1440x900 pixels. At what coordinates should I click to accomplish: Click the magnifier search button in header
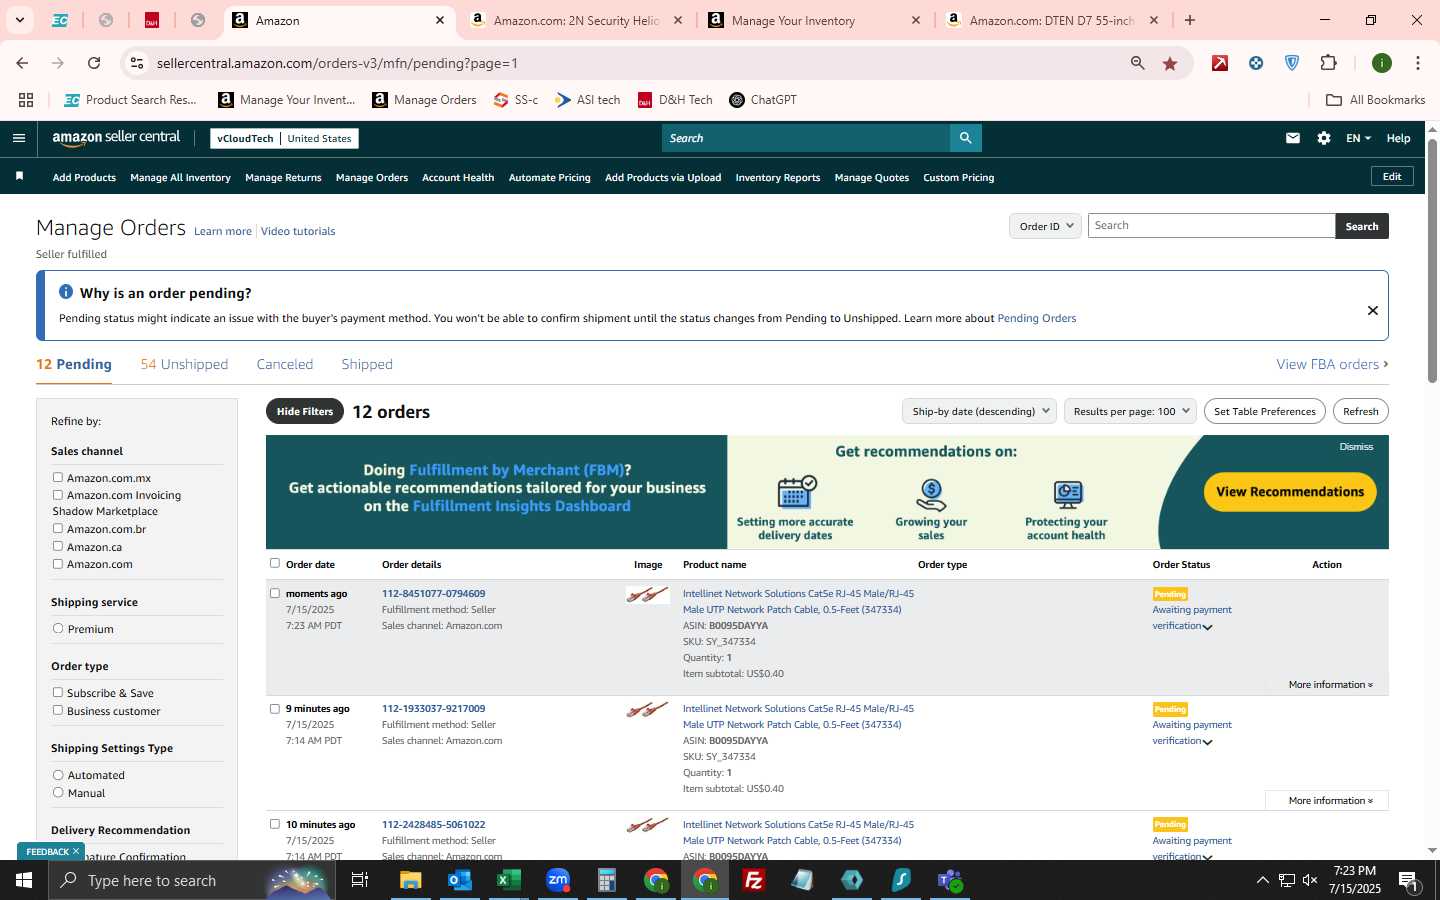(x=965, y=138)
